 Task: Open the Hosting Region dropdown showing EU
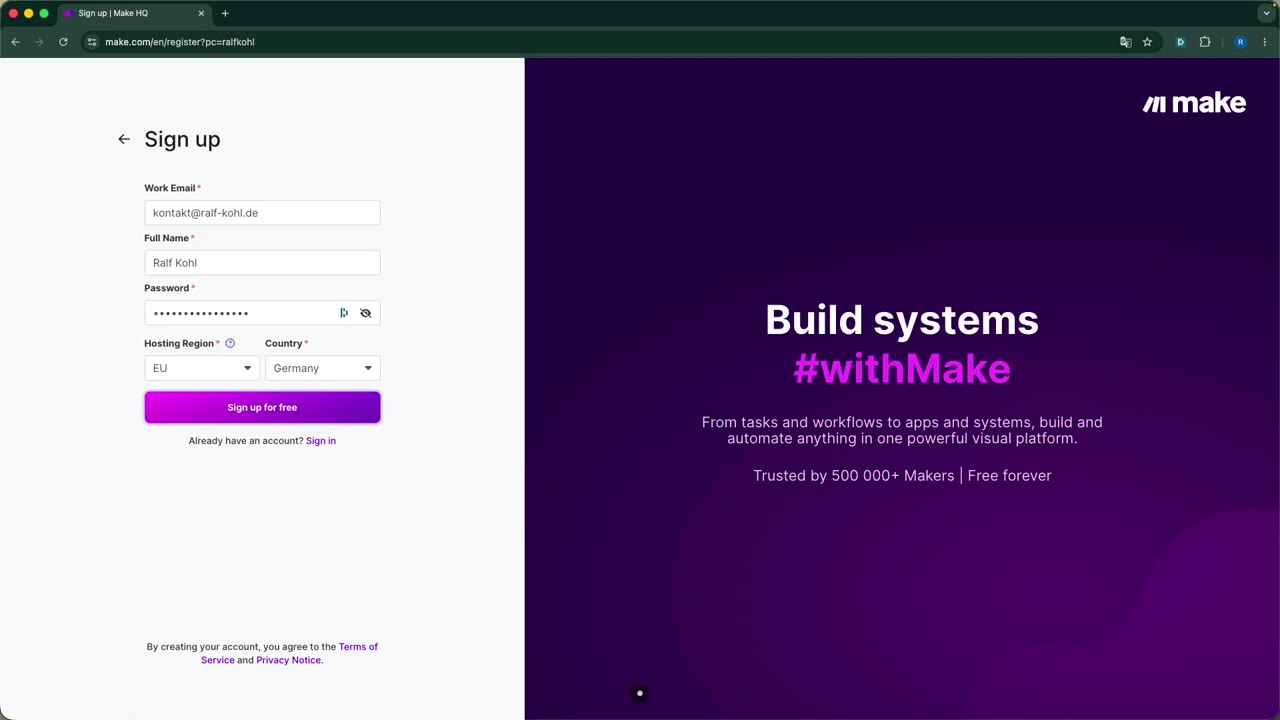202,368
